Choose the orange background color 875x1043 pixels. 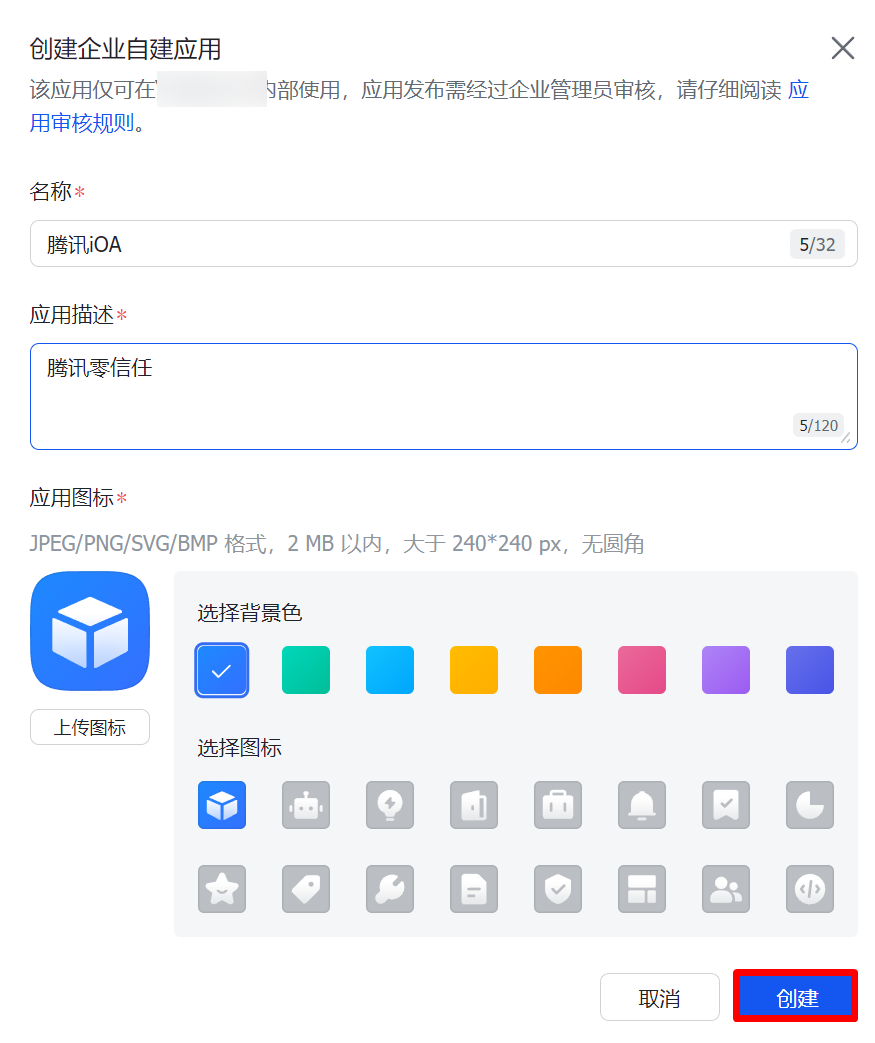pyautogui.click(x=558, y=670)
